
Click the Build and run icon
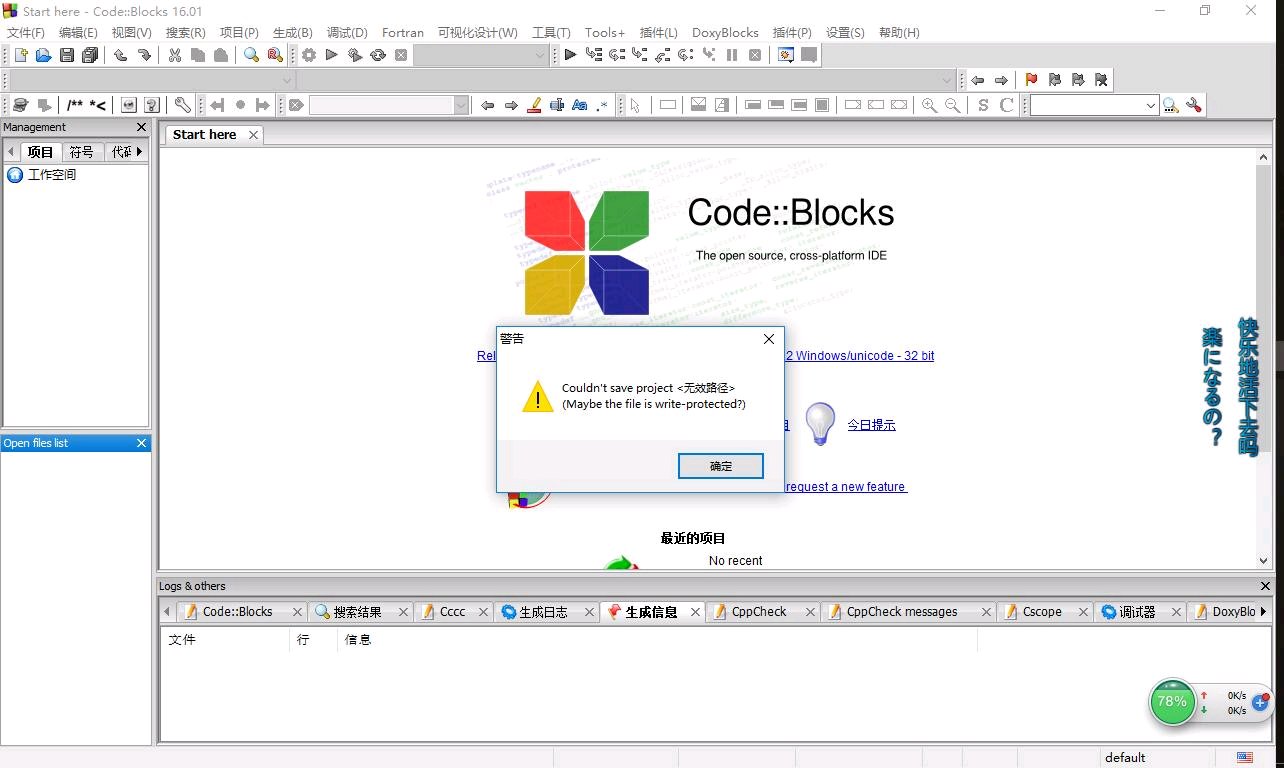(355, 55)
